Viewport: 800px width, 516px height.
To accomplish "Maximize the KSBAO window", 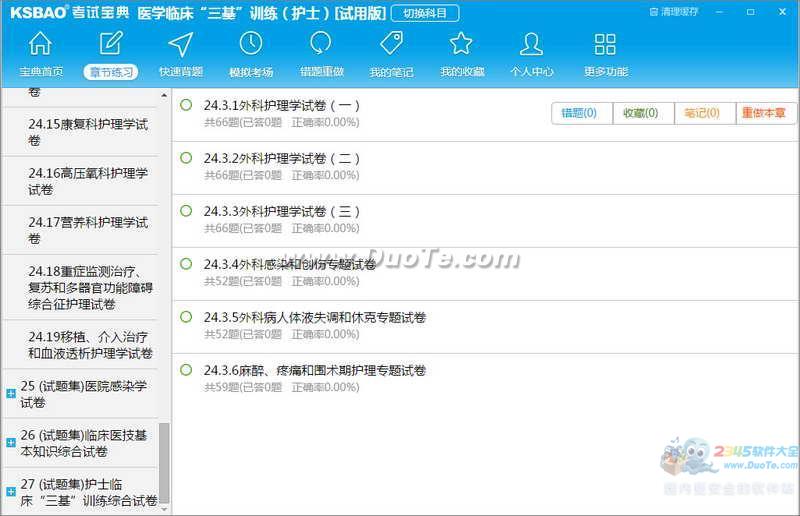I will 751,12.
